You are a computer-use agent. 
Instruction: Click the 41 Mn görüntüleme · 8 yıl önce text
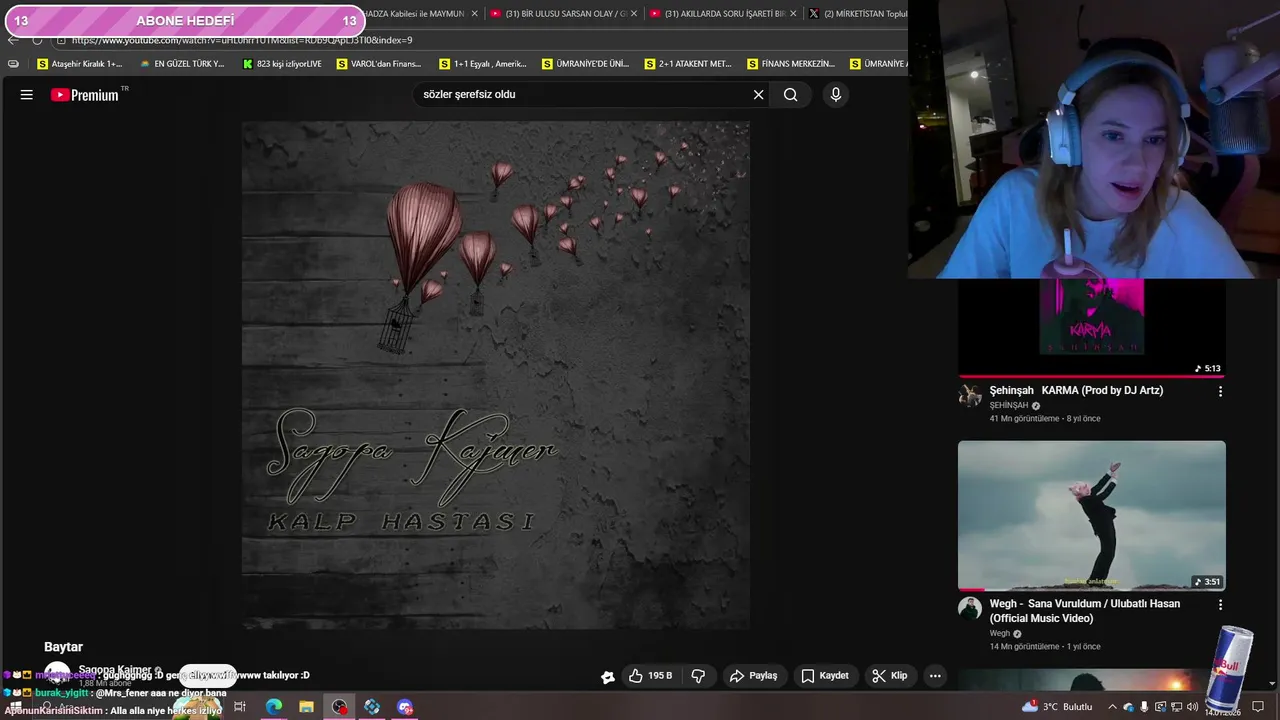1044,419
